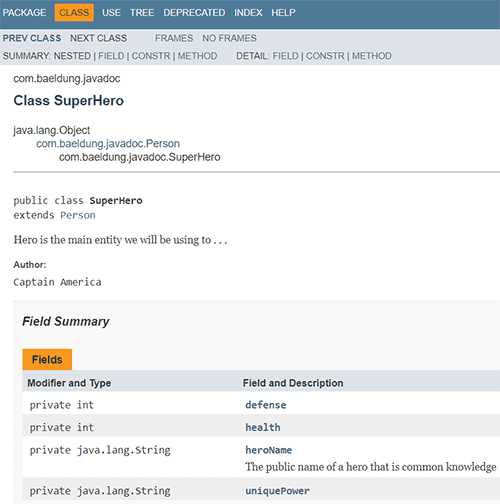Open the DEPRECATED list

pos(194,13)
